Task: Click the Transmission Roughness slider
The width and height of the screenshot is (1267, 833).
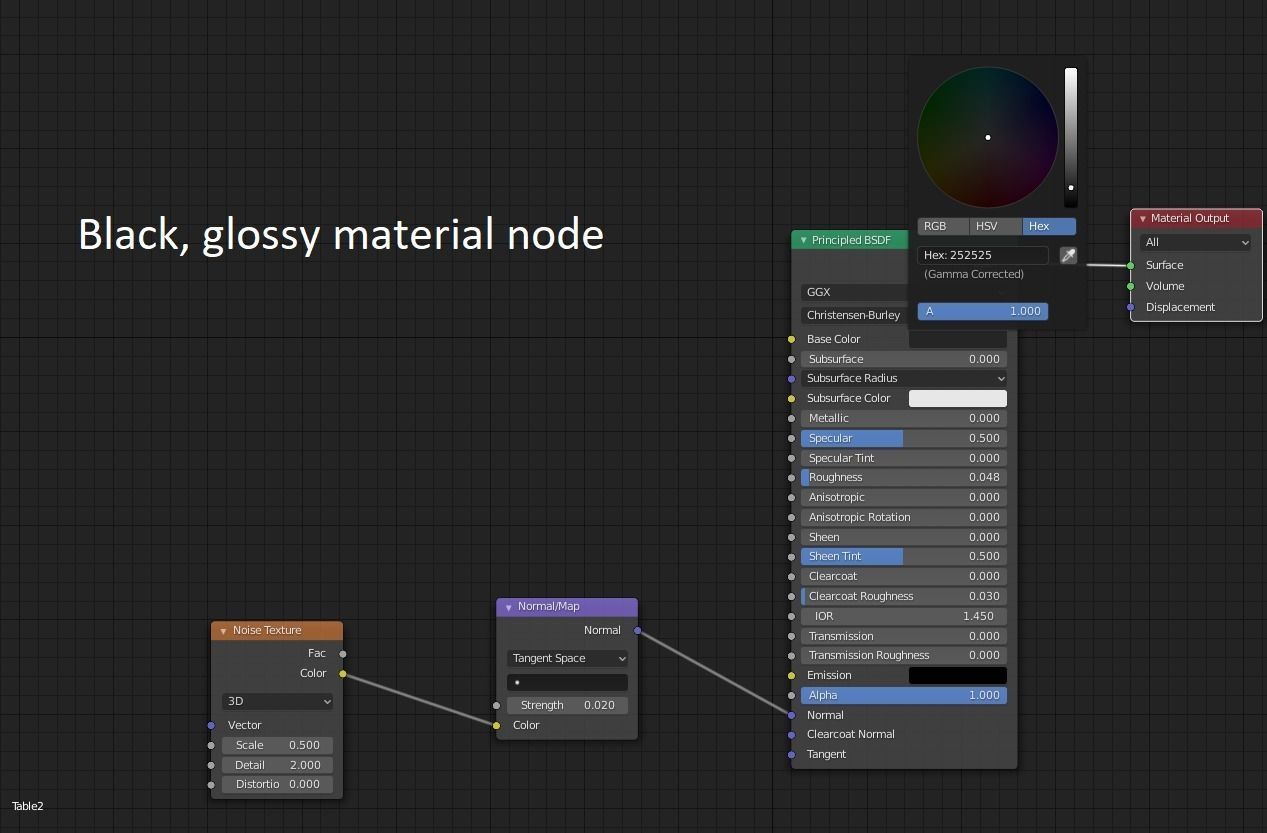Action: coord(904,655)
